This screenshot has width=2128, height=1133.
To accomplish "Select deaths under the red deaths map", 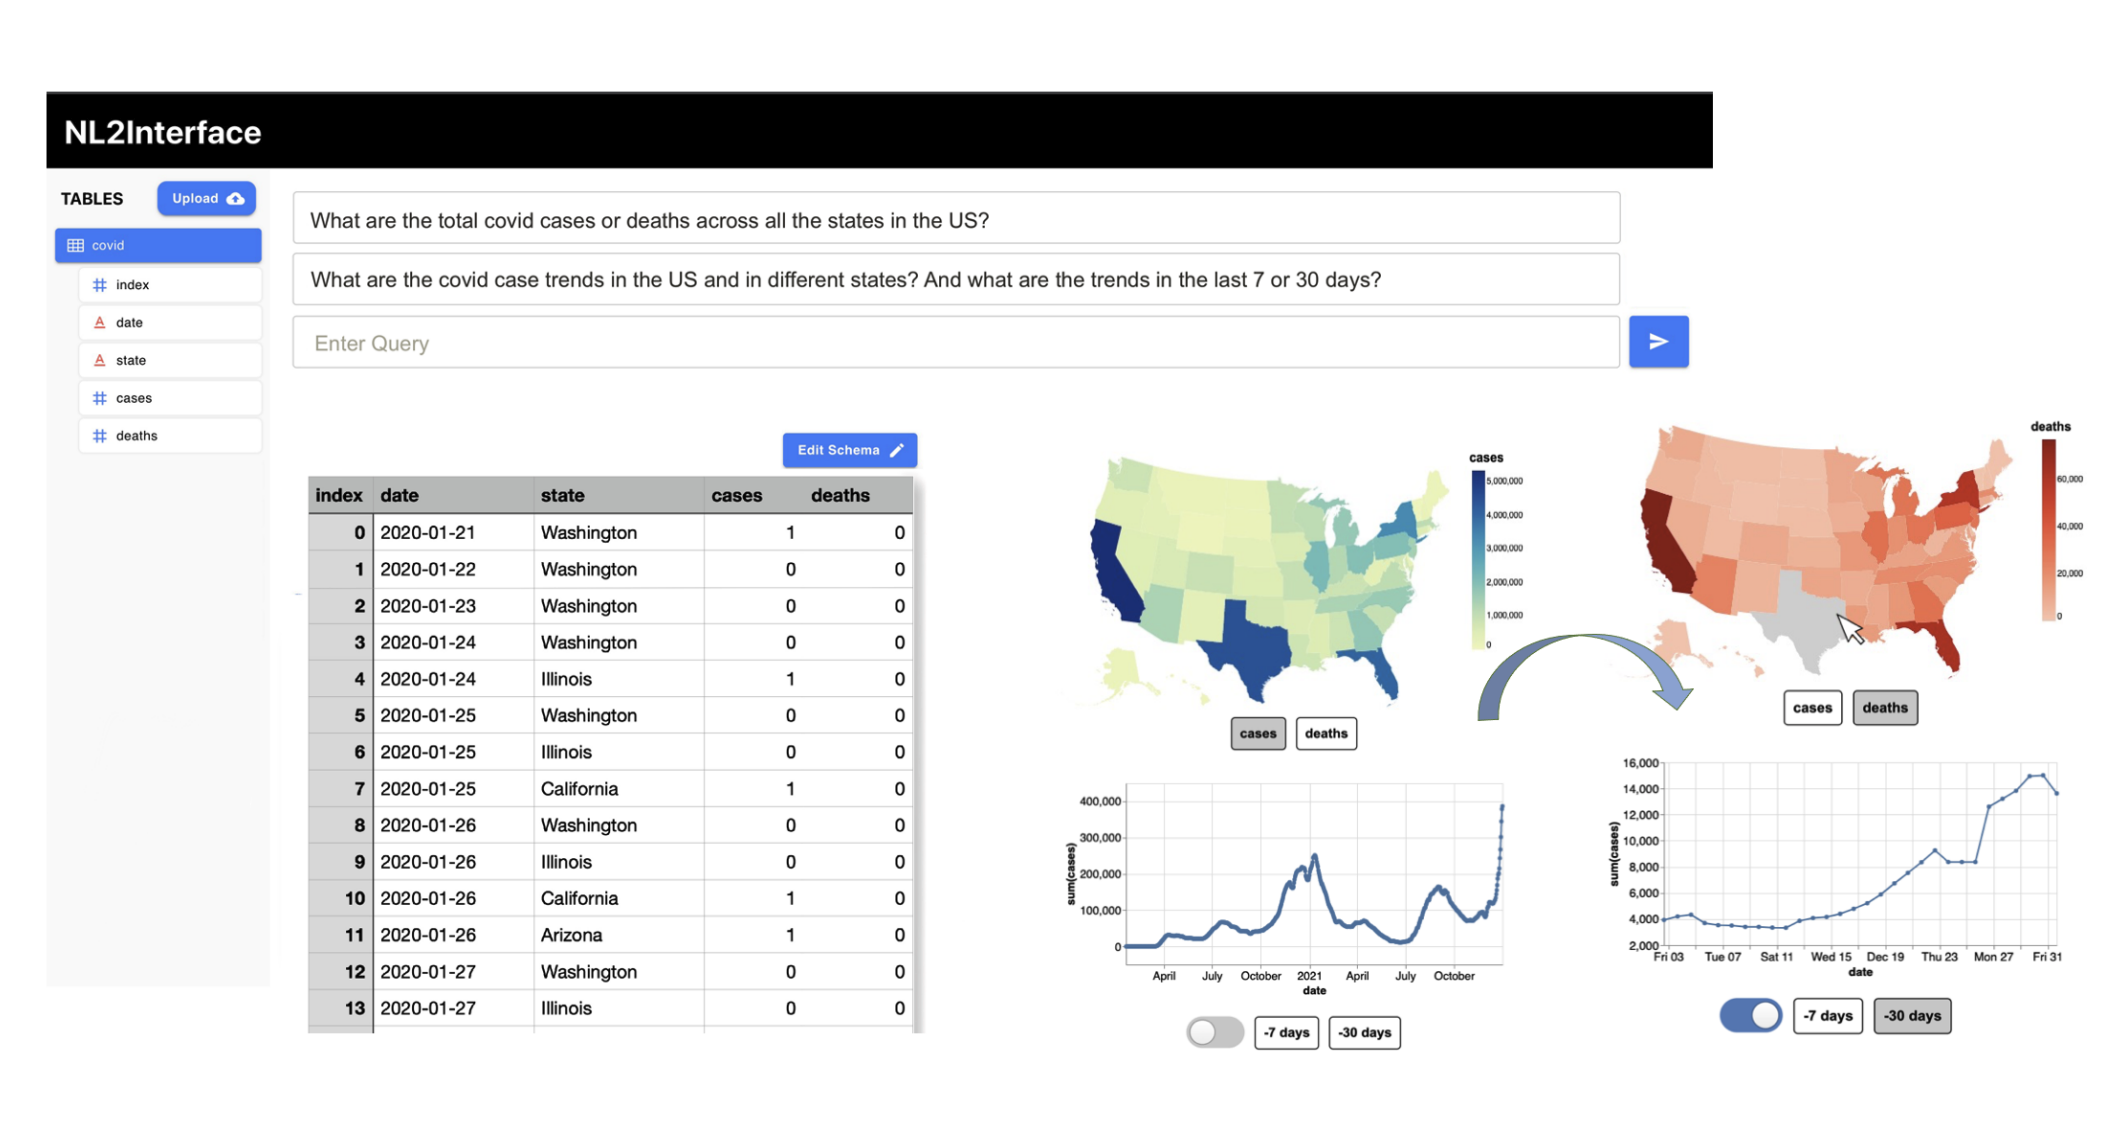I will tap(1885, 708).
